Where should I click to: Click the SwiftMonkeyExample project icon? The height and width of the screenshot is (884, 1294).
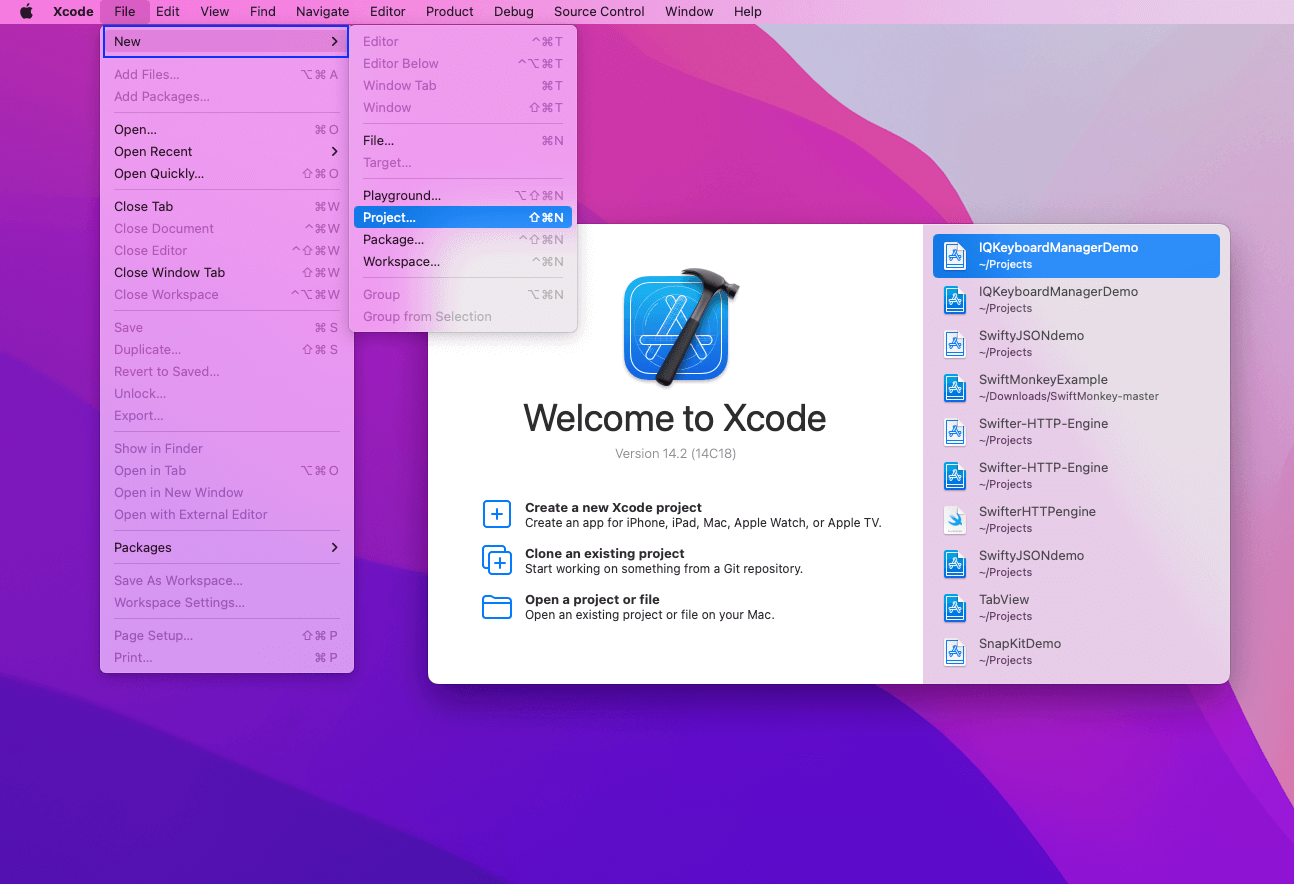point(955,388)
